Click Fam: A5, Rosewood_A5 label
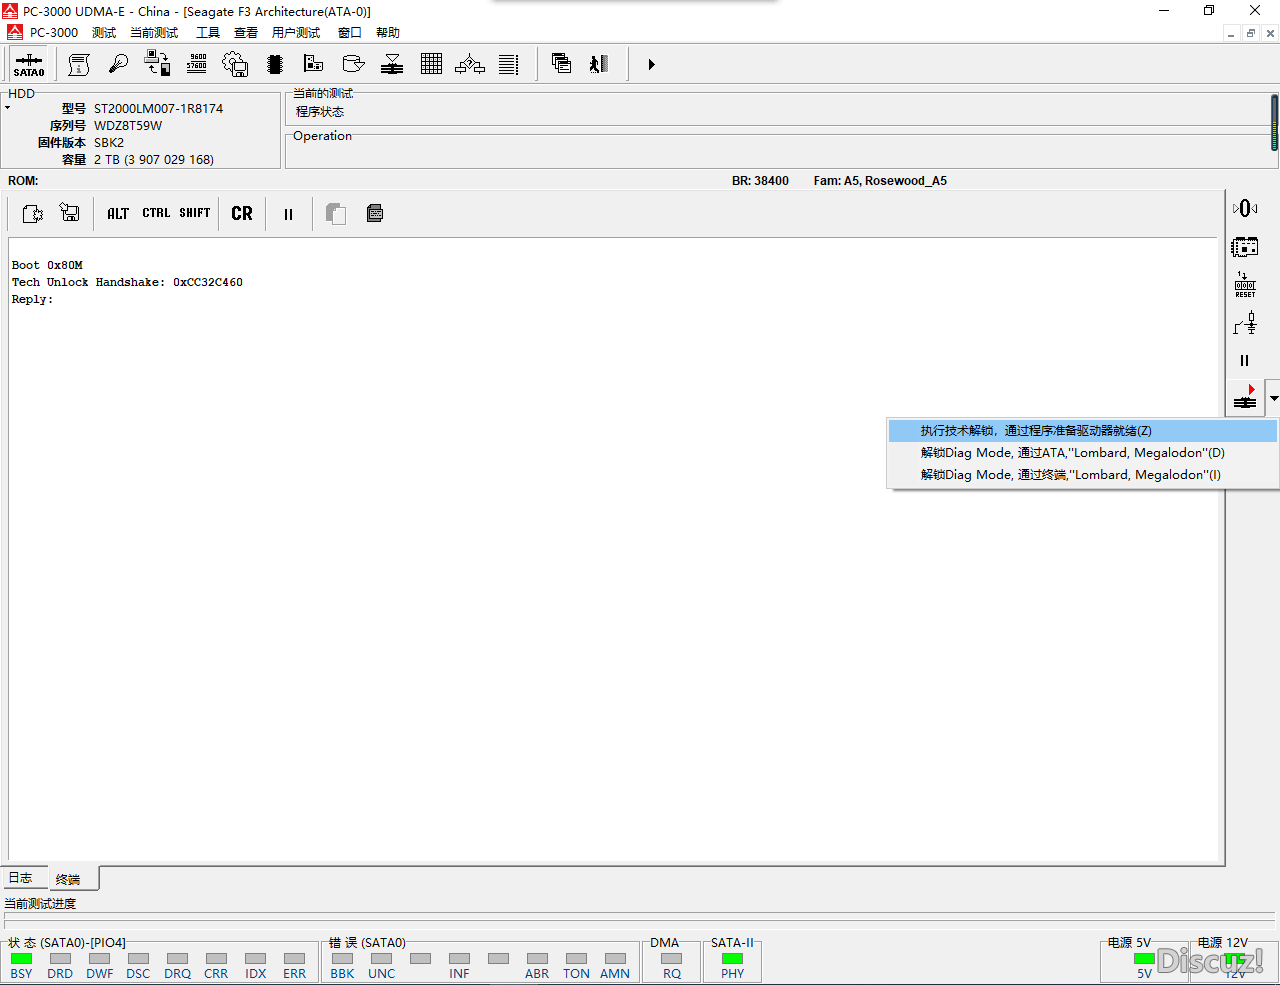The width and height of the screenshot is (1280, 985). 880,181
